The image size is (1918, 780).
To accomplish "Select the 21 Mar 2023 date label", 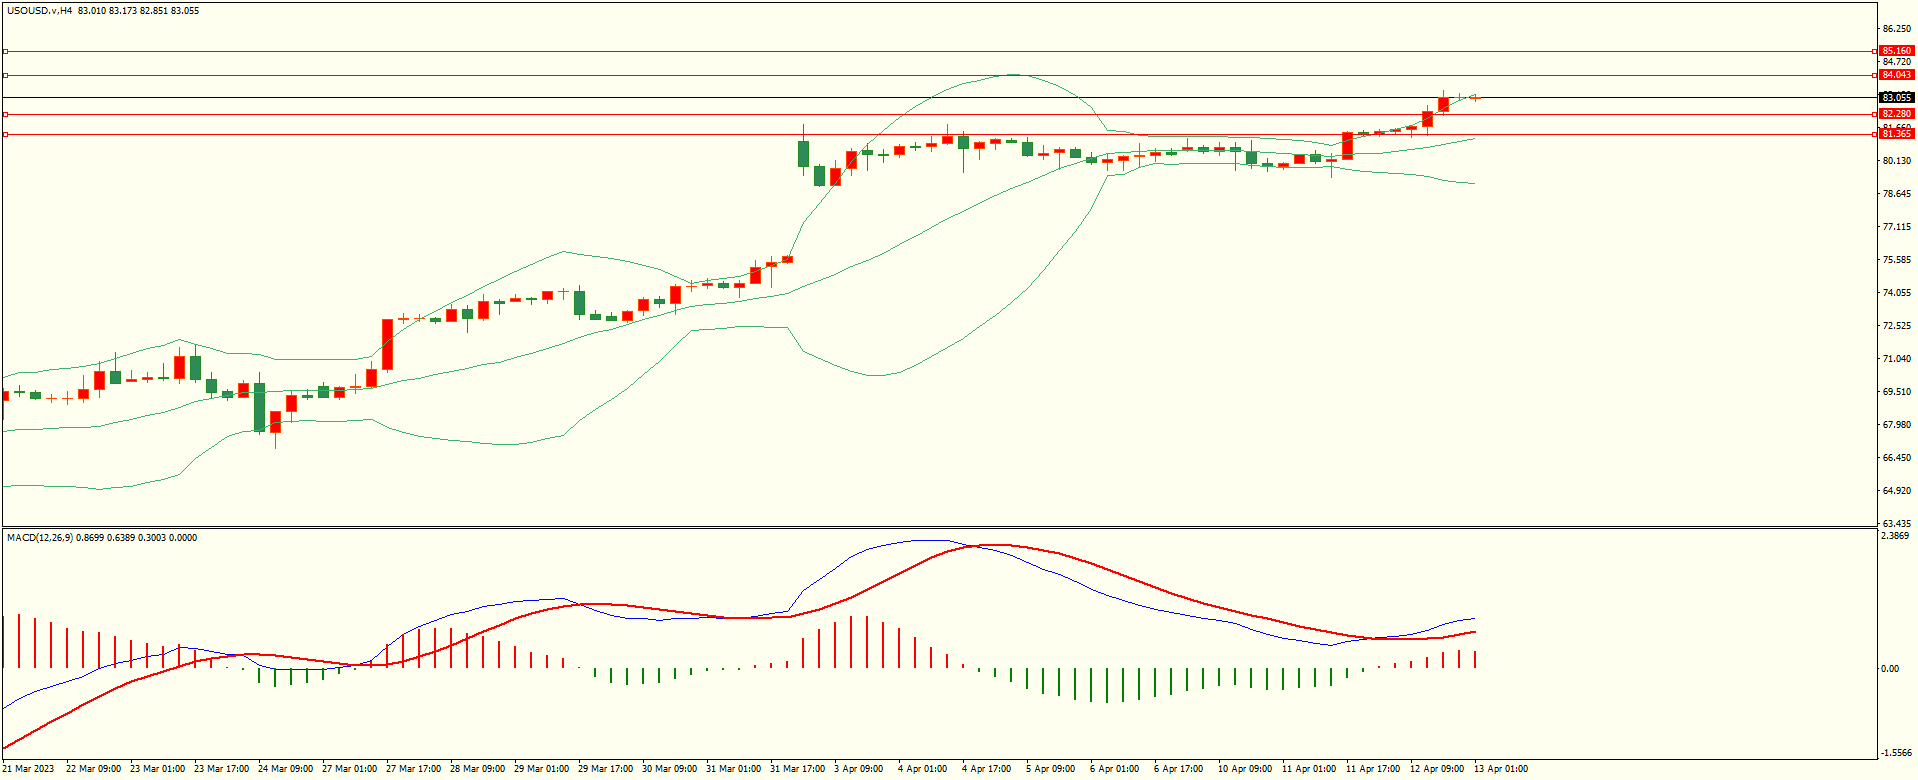I will tap(29, 769).
